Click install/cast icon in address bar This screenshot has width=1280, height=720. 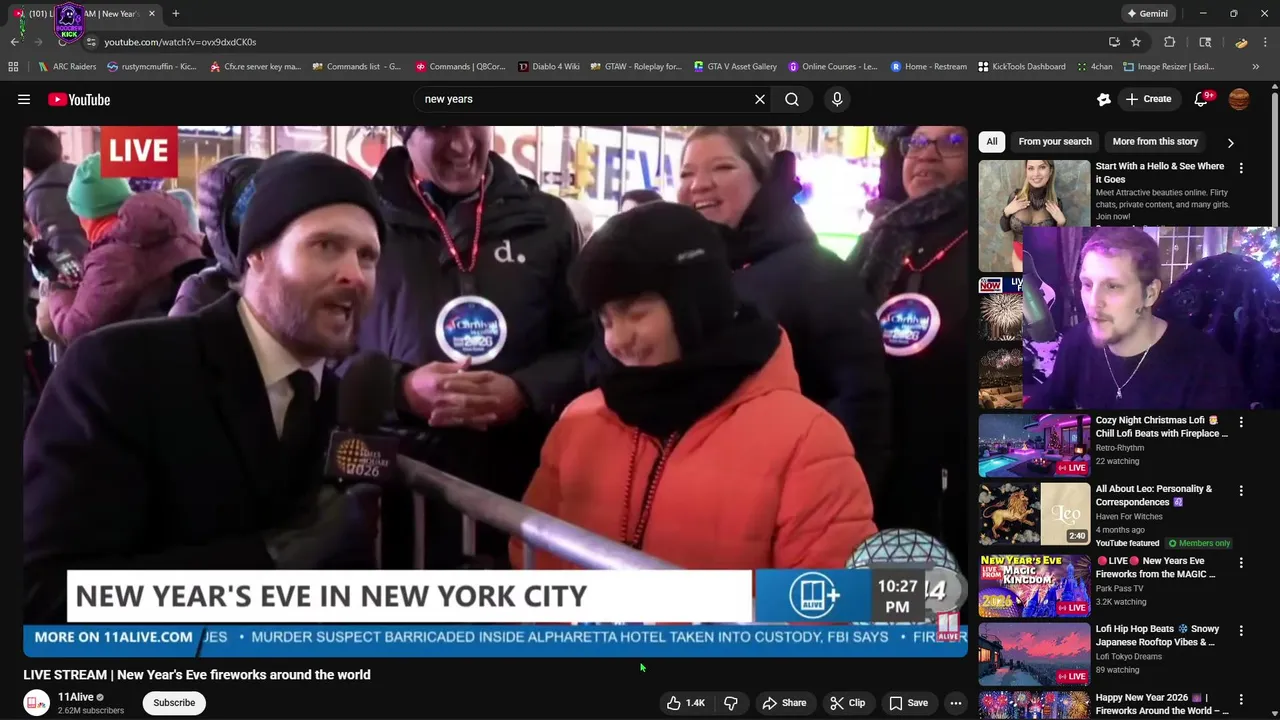click(1114, 42)
